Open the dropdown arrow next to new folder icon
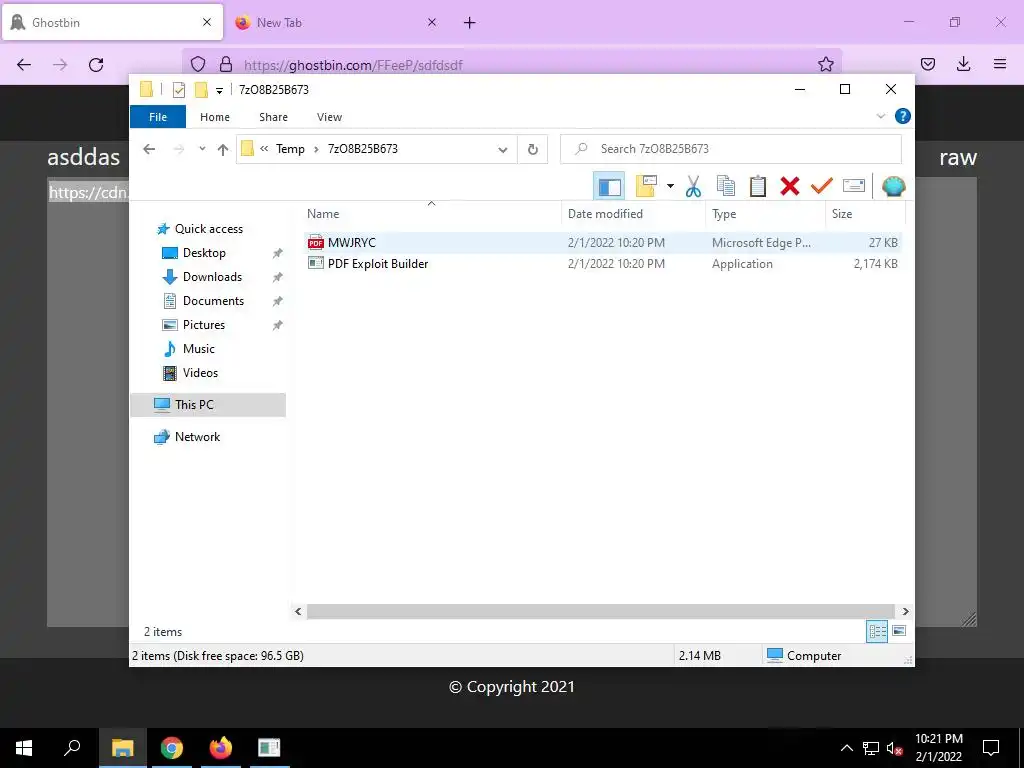 pyautogui.click(x=670, y=186)
